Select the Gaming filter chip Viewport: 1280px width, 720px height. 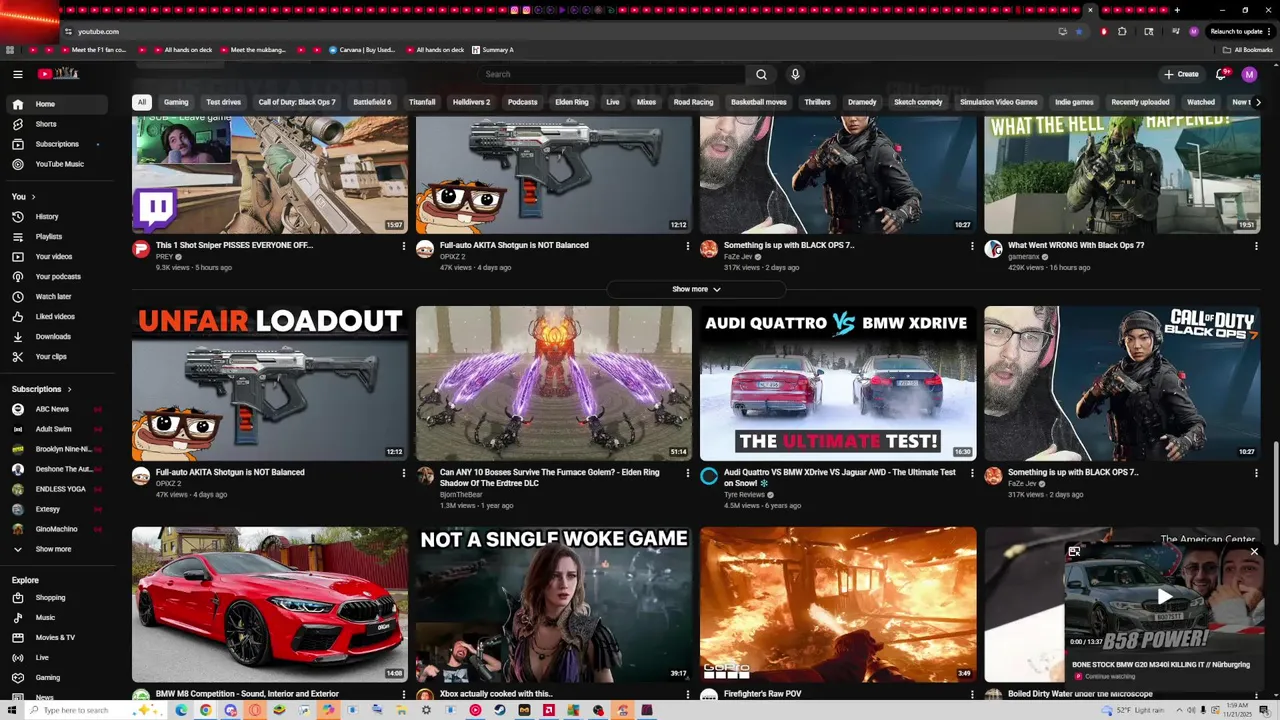(176, 102)
